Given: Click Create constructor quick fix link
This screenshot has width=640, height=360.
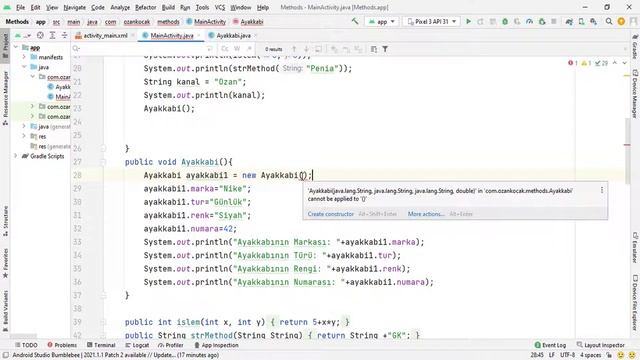Looking at the screenshot, I should [x=331, y=214].
